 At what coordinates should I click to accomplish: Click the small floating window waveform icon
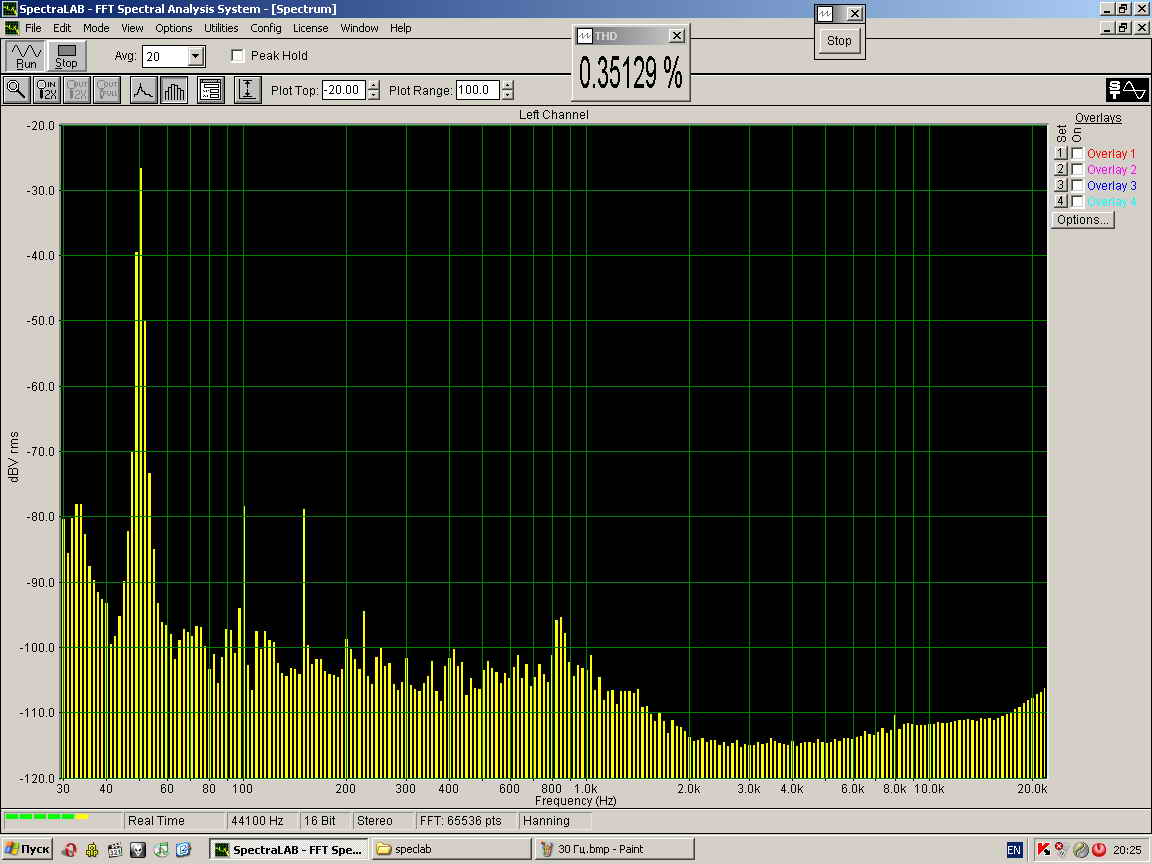(825, 13)
